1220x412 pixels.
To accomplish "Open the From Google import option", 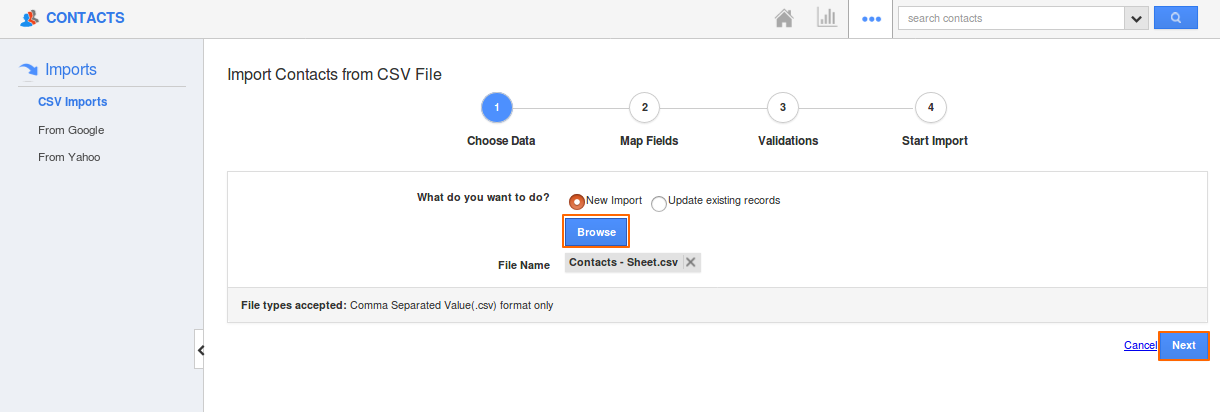I will click(71, 130).
